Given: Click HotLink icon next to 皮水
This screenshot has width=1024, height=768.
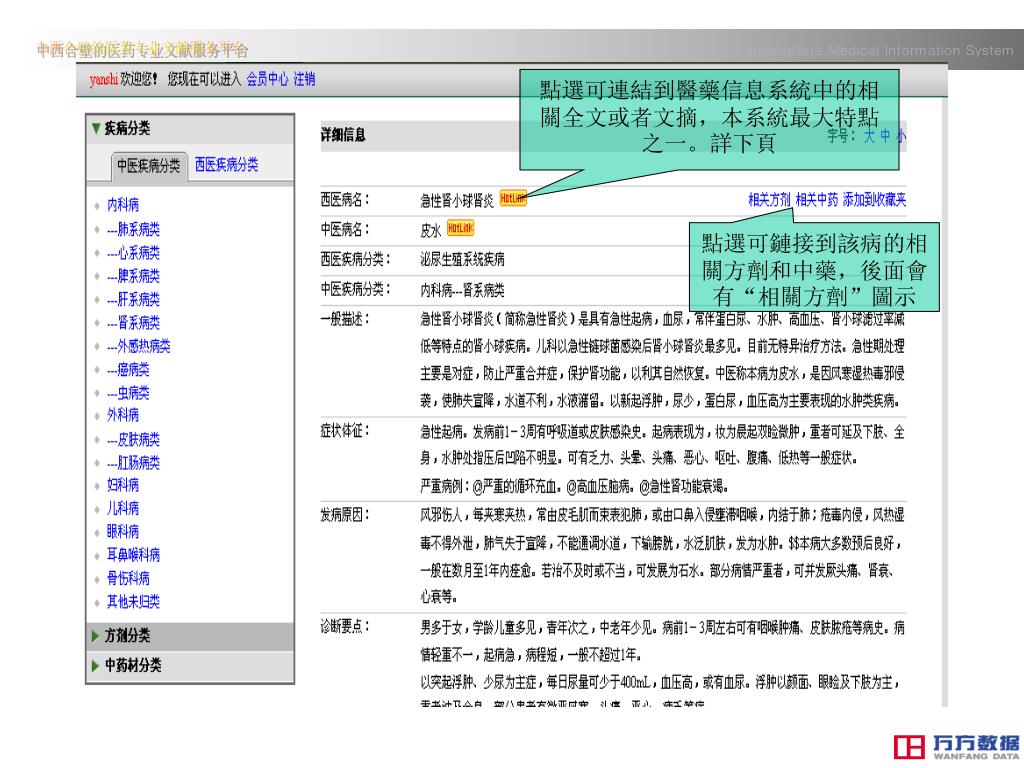Looking at the screenshot, I should 460,229.
